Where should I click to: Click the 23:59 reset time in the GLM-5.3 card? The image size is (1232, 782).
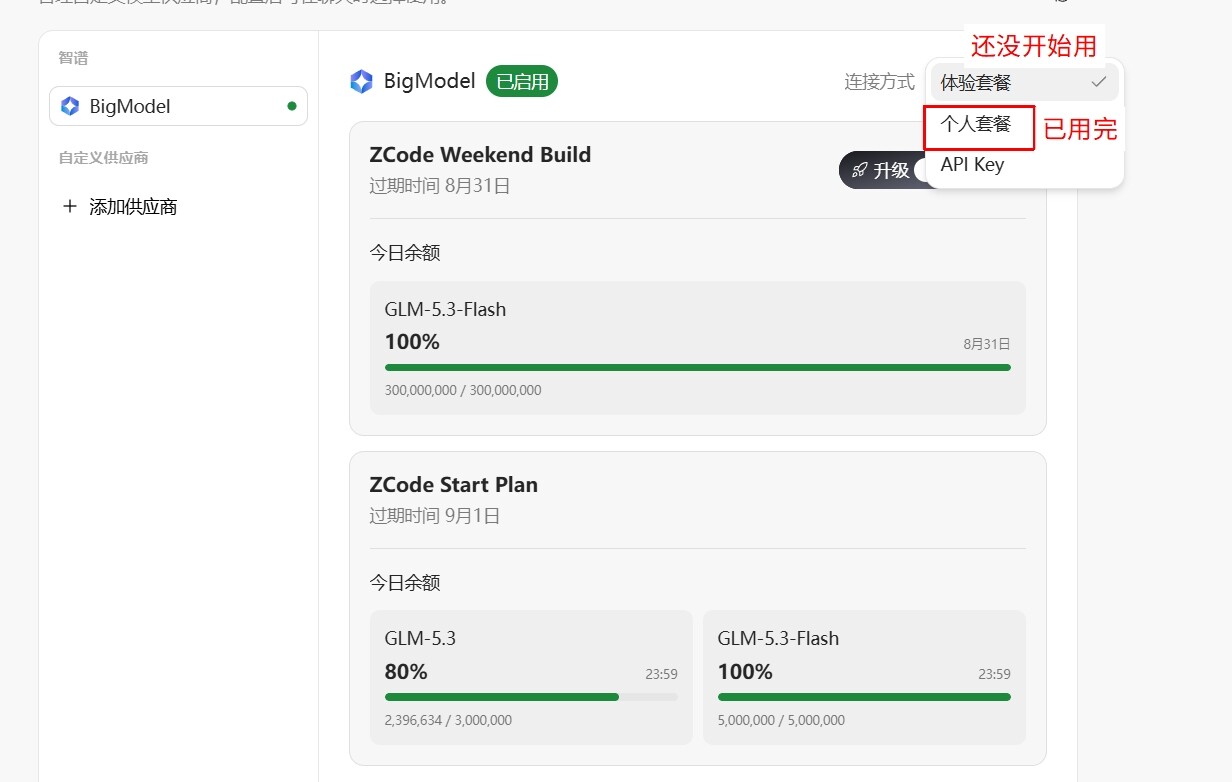pyautogui.click(x=661, y=674)
